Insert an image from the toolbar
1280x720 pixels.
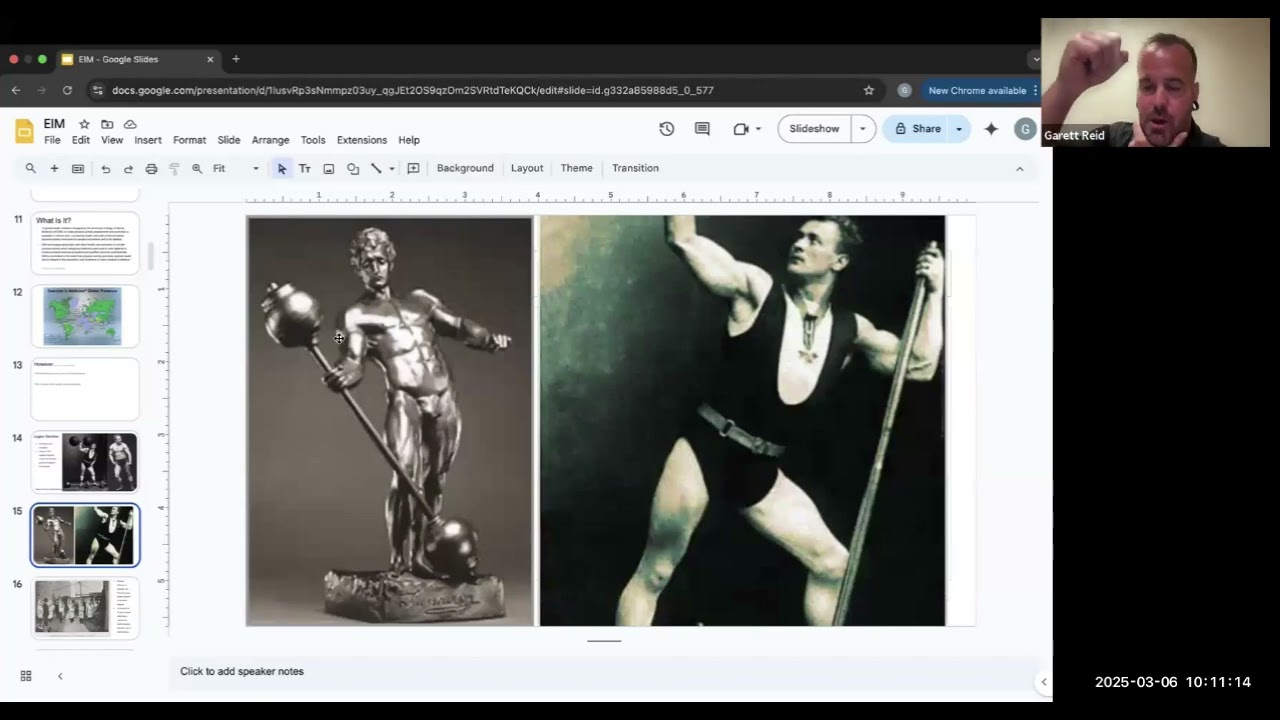click(x=328, y=169)
